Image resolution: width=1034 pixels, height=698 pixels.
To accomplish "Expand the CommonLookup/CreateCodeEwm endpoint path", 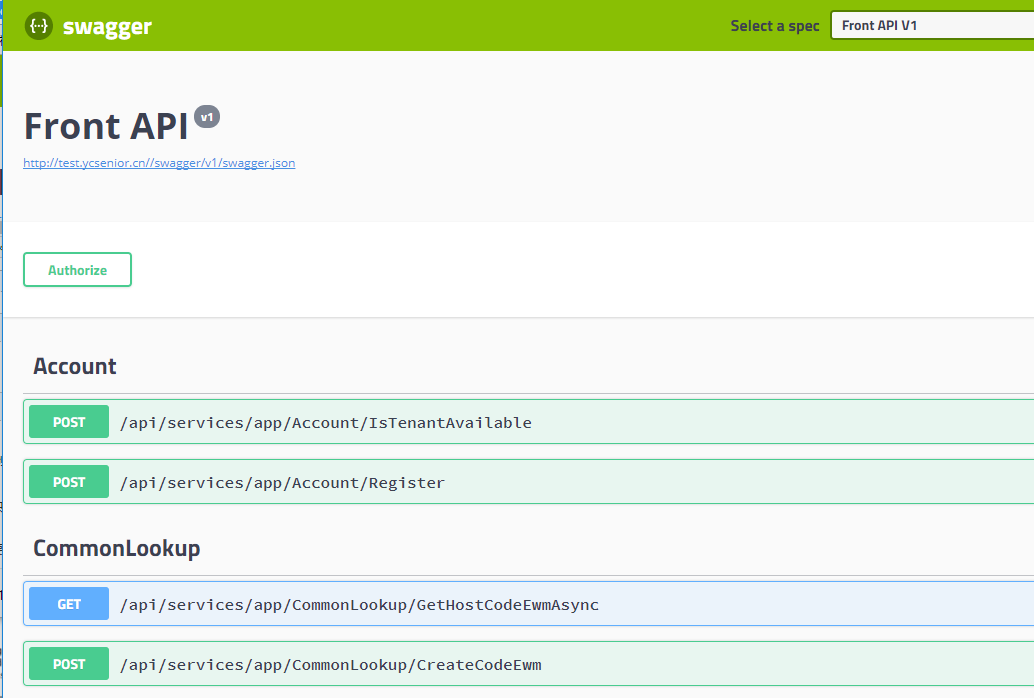I will (330, 664).
